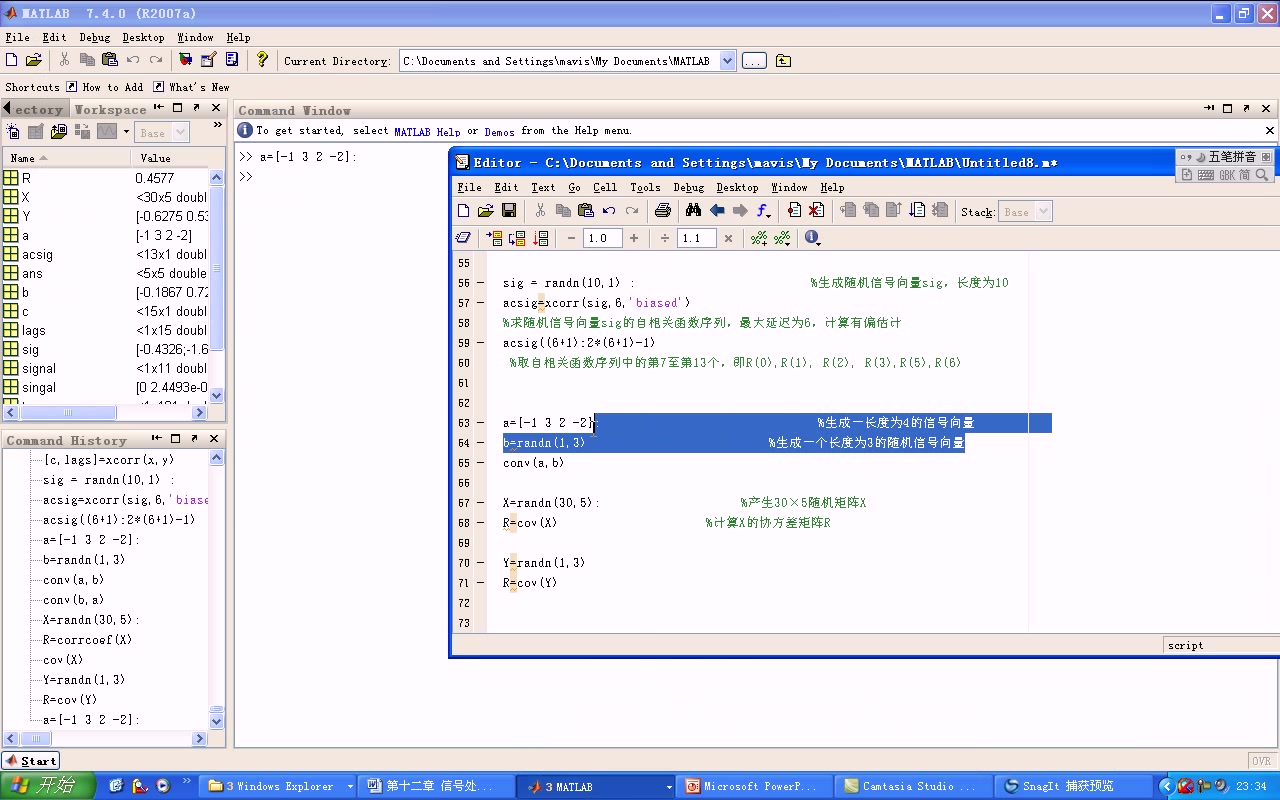Set or clear breakpoint icon in Editor

tap(794, 210)
